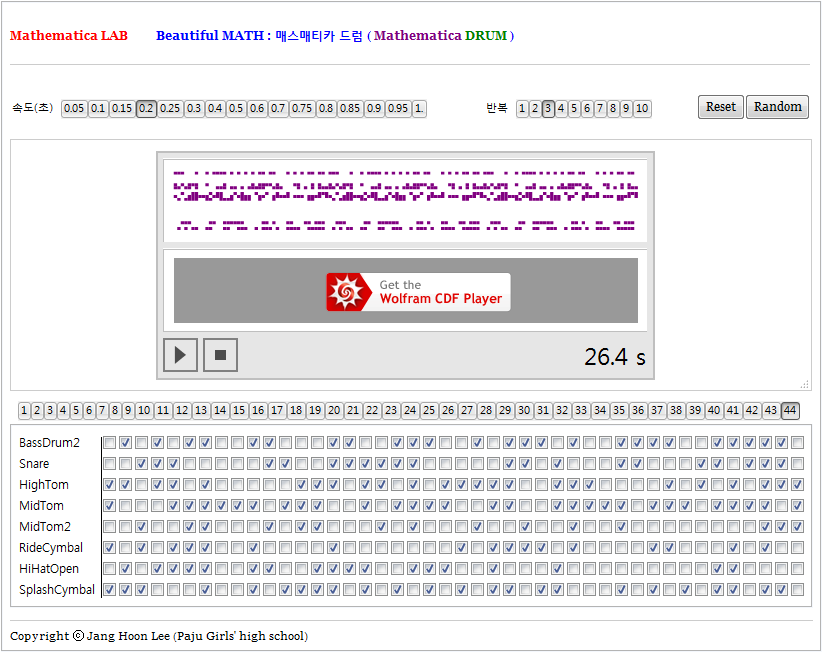
Task: Set speed to 0.5 seconds
Action: (x=236, y=109)
